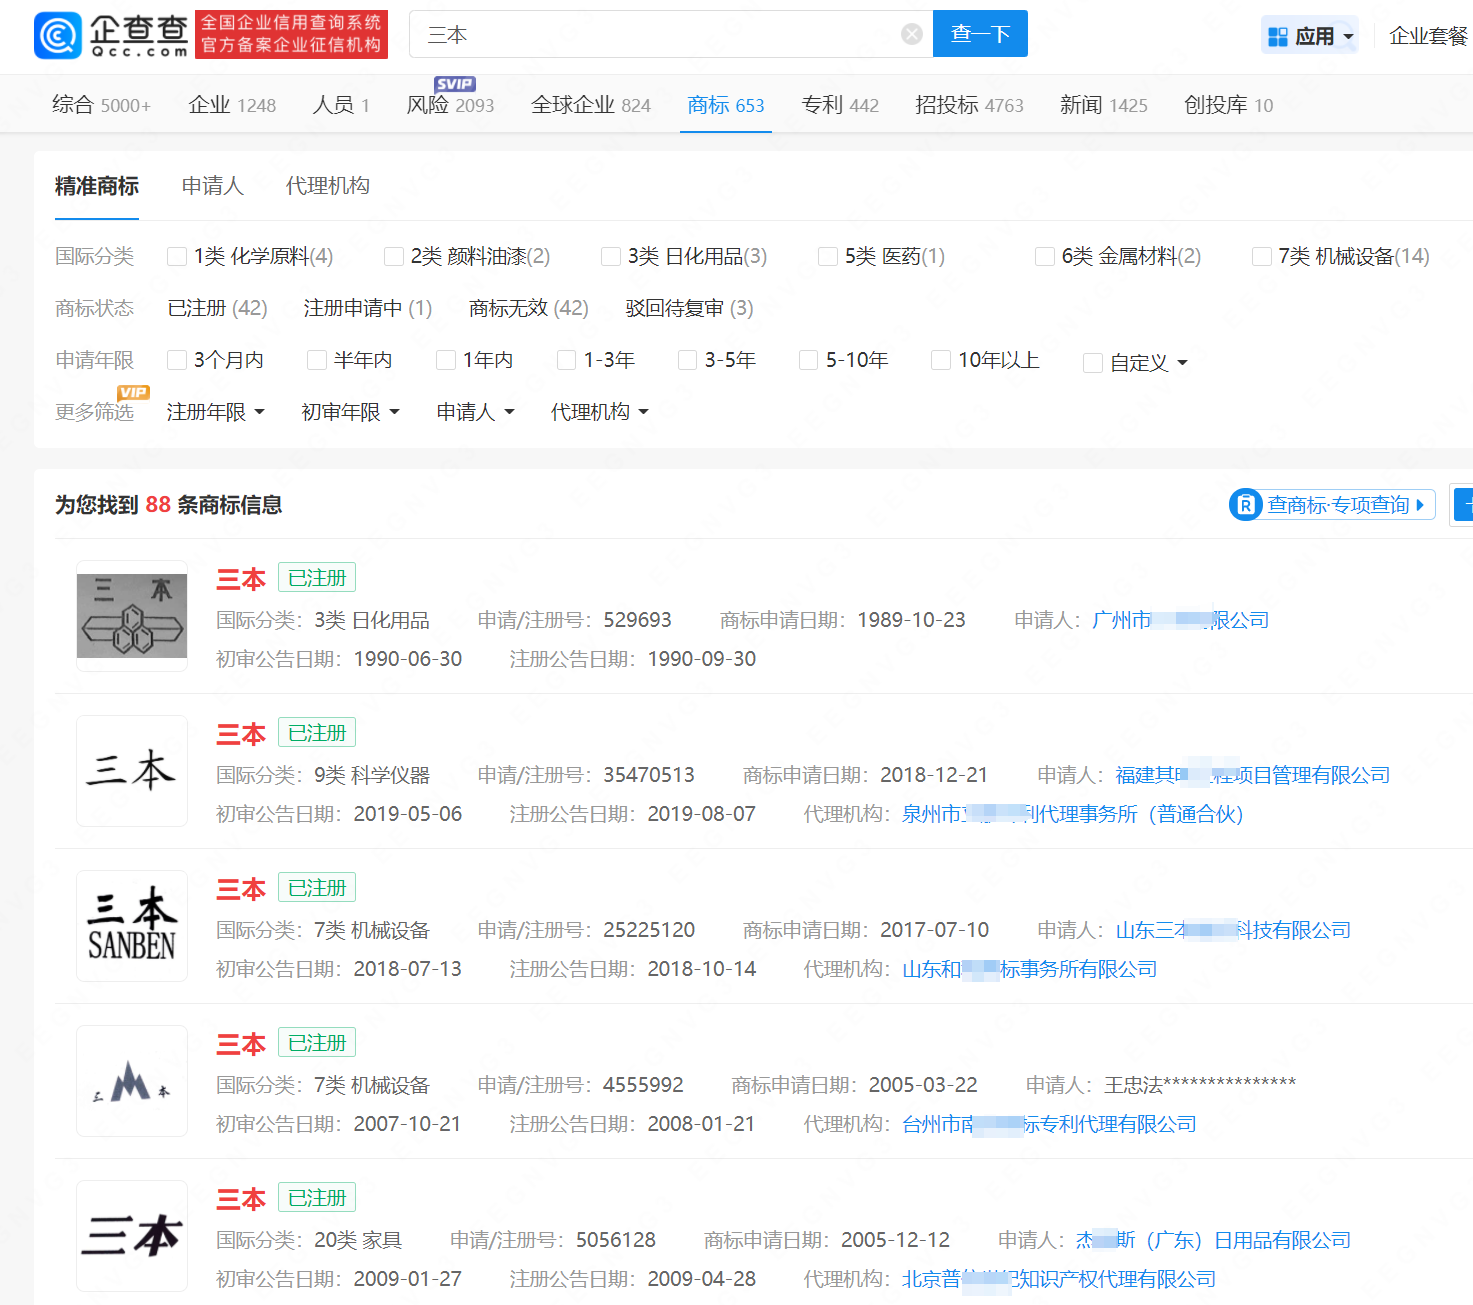Open the 代理机构 filter dropdown
Screen dimensions: 1473x1305
coord(599,412)
